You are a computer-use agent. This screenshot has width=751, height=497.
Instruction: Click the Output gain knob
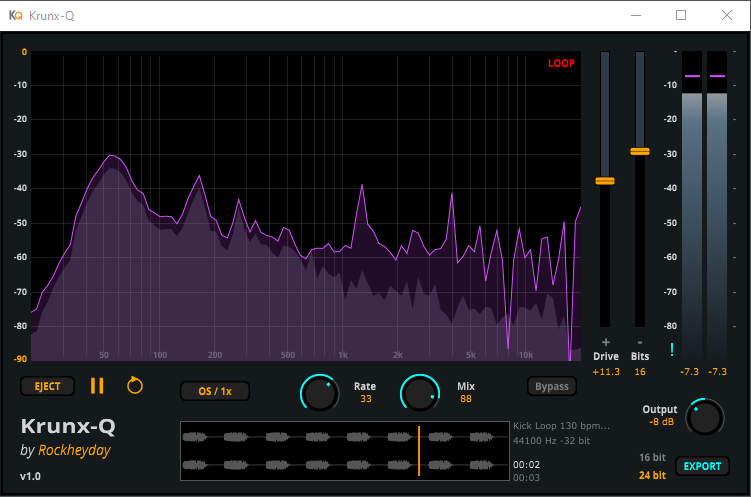pyautogui.click(x=705, y=417)
